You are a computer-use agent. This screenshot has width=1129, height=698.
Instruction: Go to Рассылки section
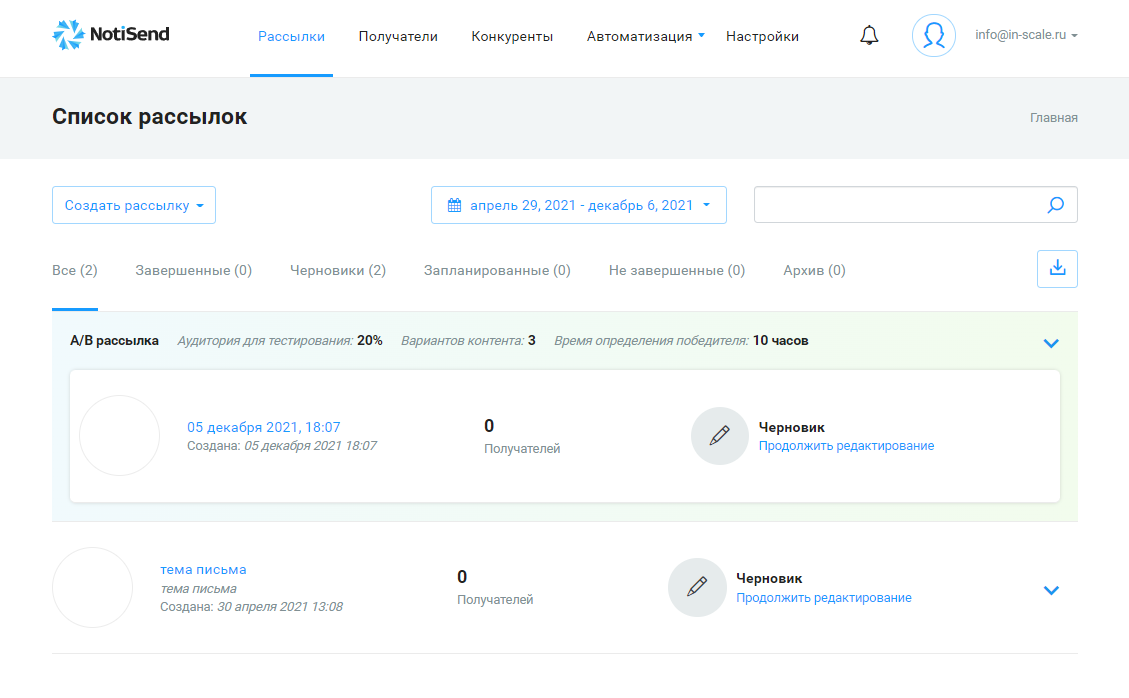pos(291,36)
